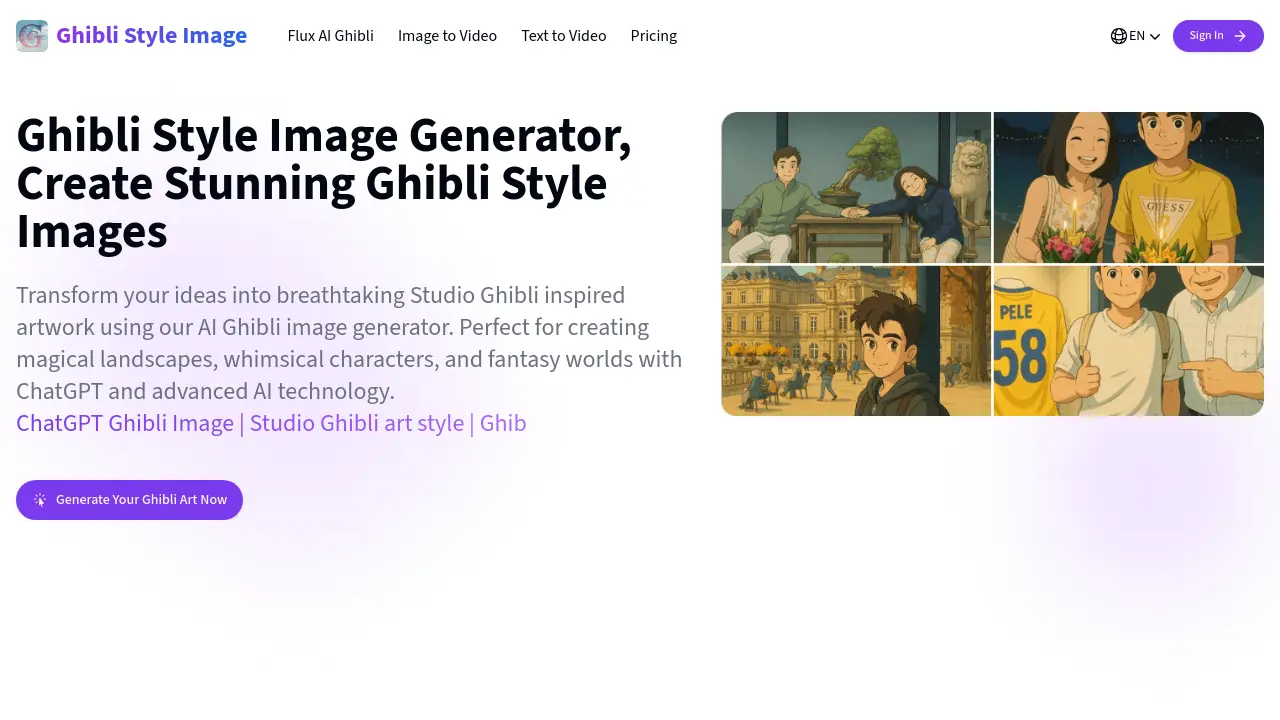Select Flux AI Ghibli from the navigation
Viewport: 1280px width, 720px height.
click(x=330, y=36)
